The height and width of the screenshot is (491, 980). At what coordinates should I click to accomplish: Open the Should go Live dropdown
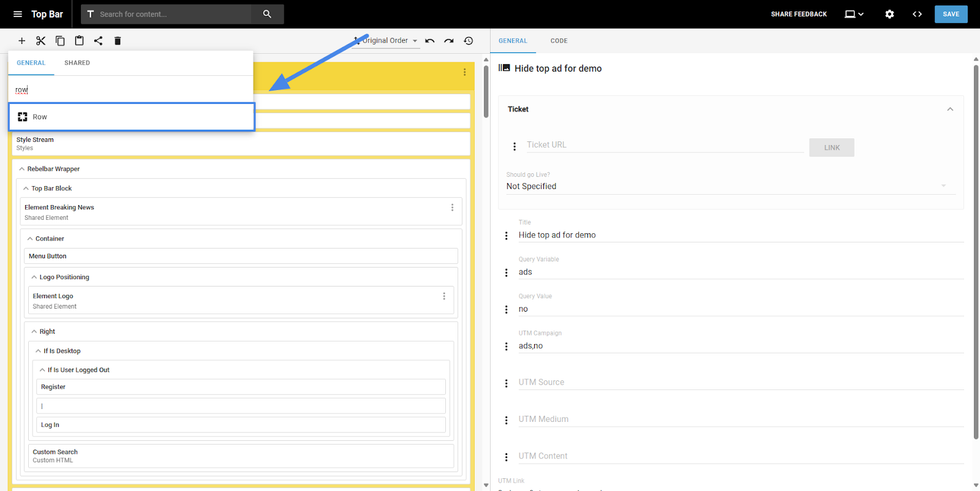point(725,186)
